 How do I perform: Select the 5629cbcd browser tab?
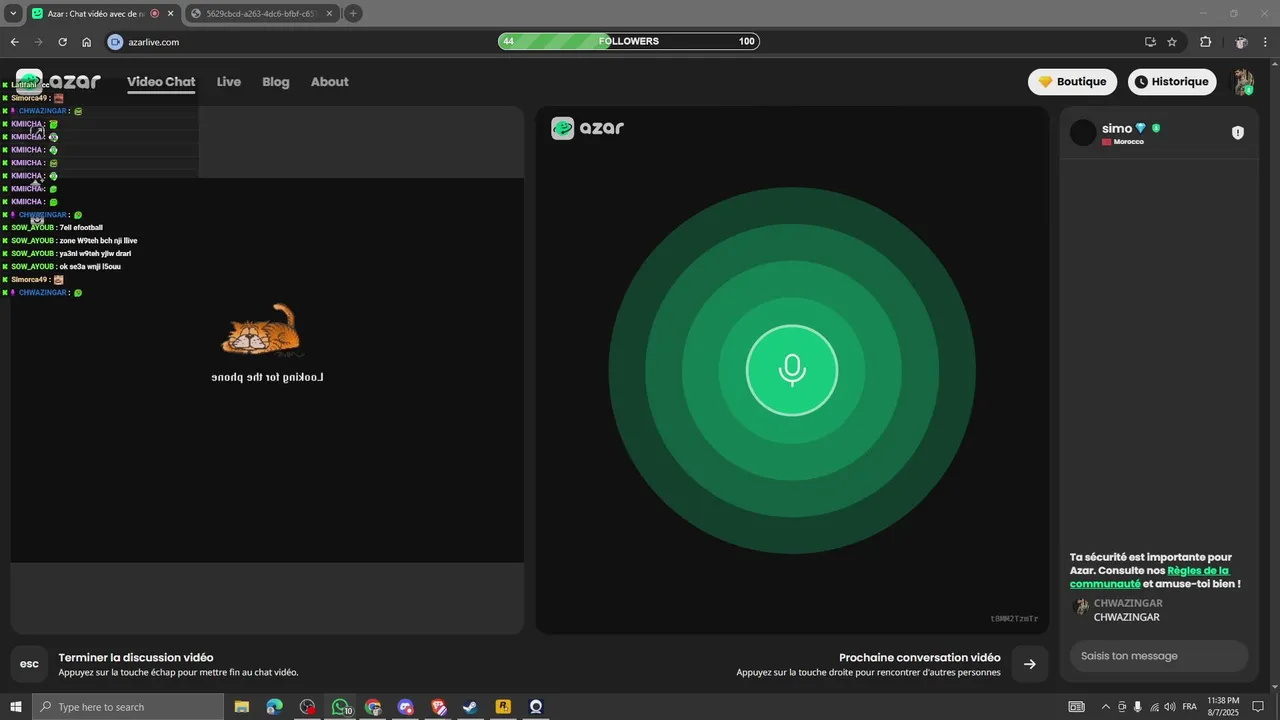click(260, 14)
